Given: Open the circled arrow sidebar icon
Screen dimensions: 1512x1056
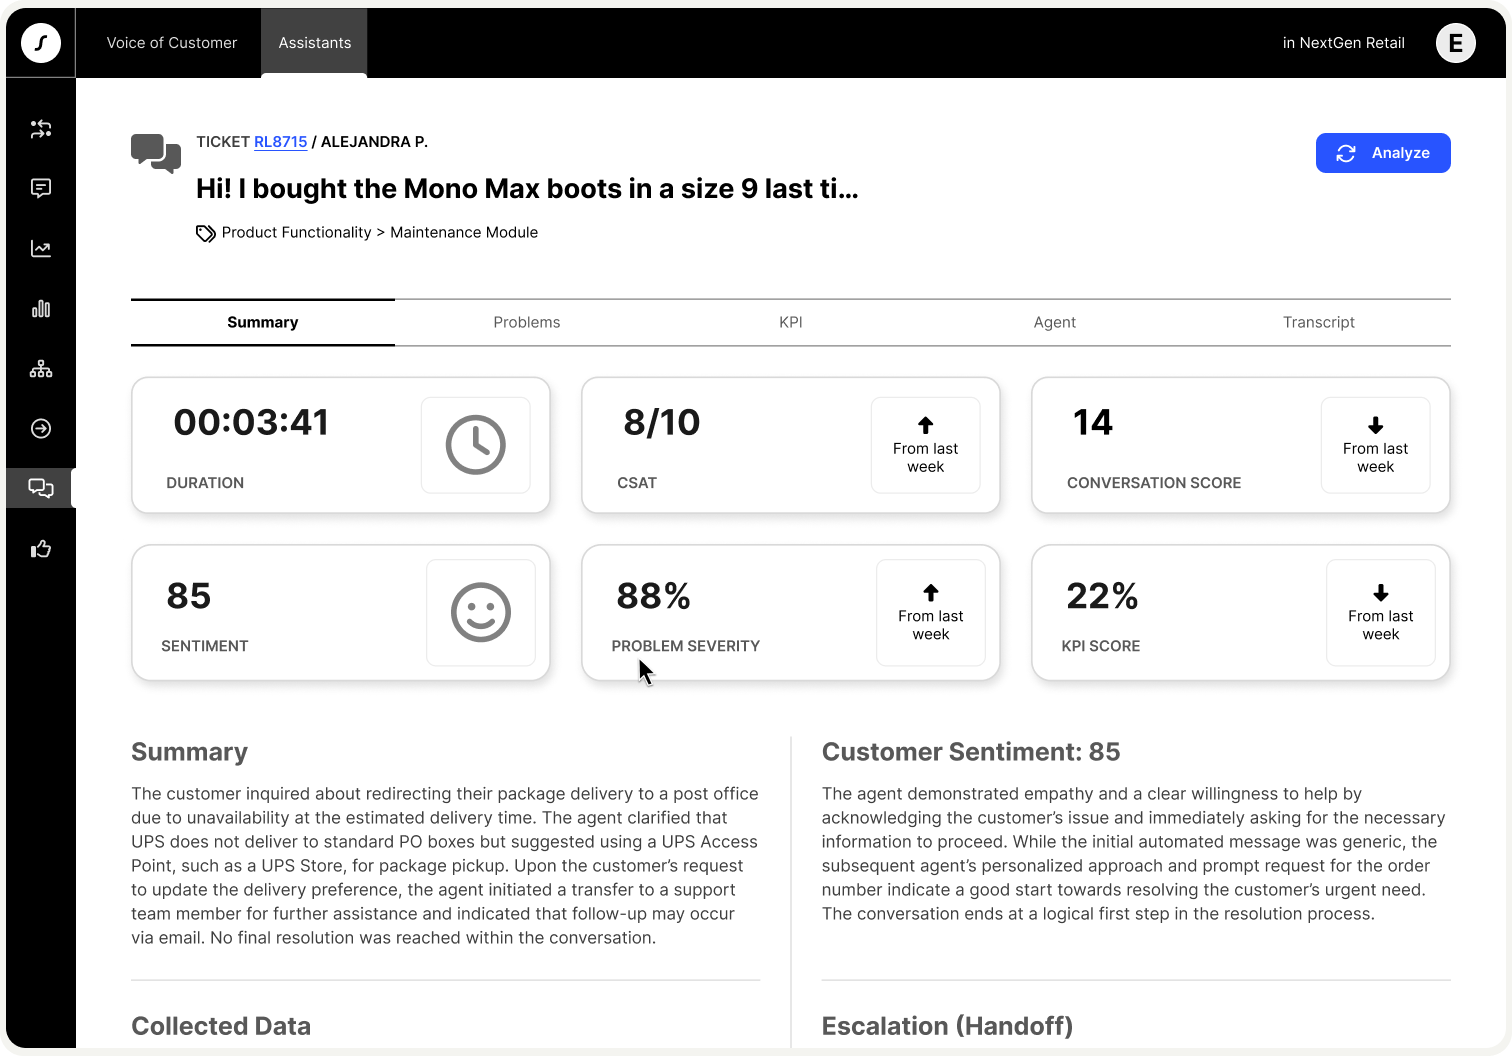Looking at the screenshot, I should click(x=41, y=429).
